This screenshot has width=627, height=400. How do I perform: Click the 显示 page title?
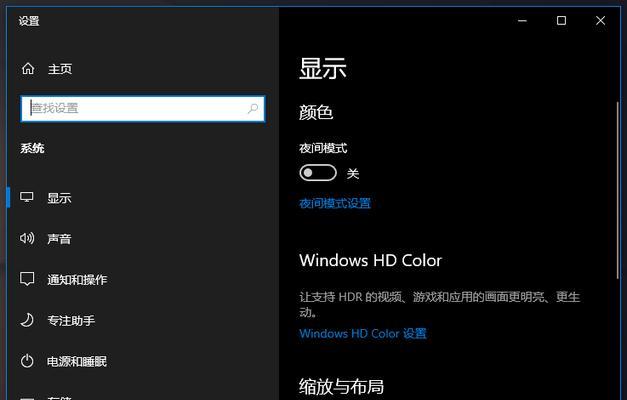click(323, 68)
